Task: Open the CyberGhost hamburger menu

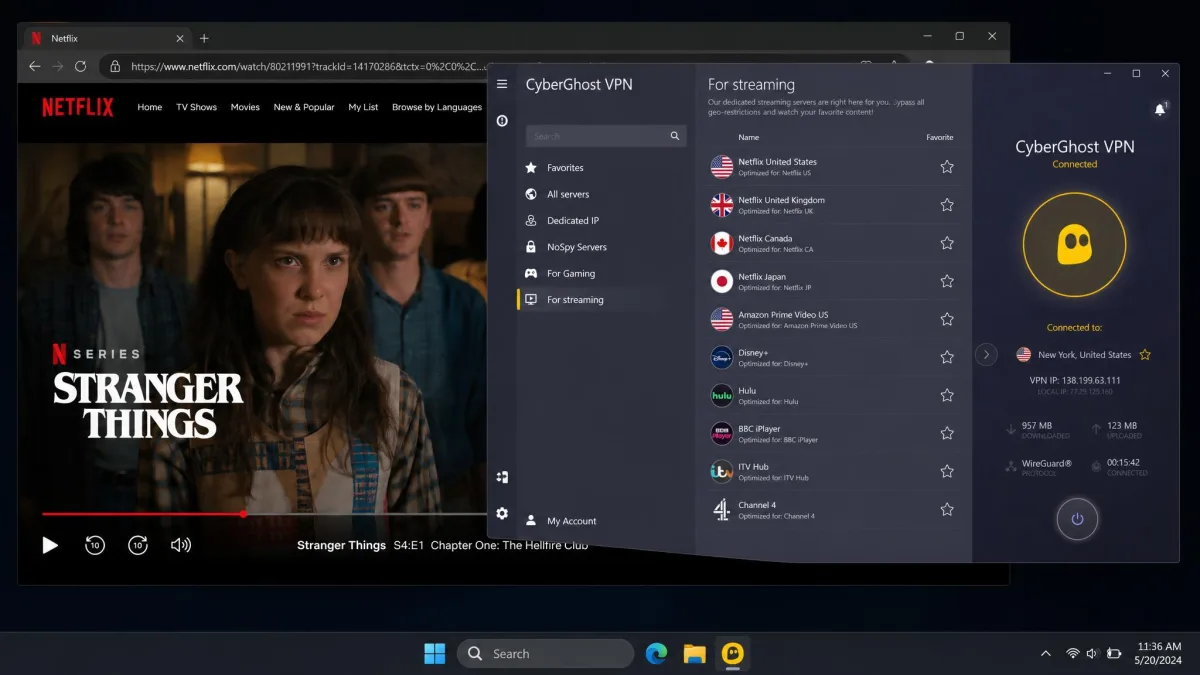Action: [502, 84]
